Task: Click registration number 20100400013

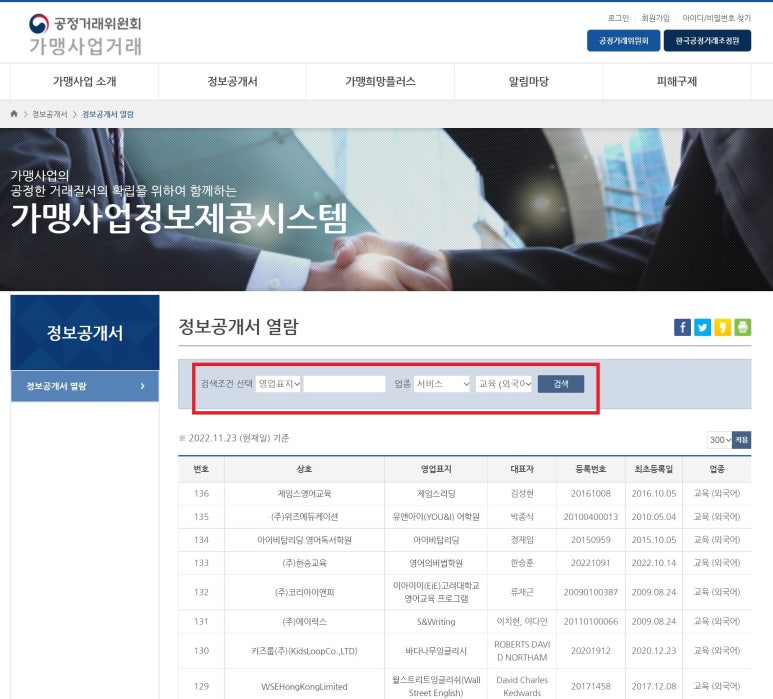Action: click(x=591, y=517)
